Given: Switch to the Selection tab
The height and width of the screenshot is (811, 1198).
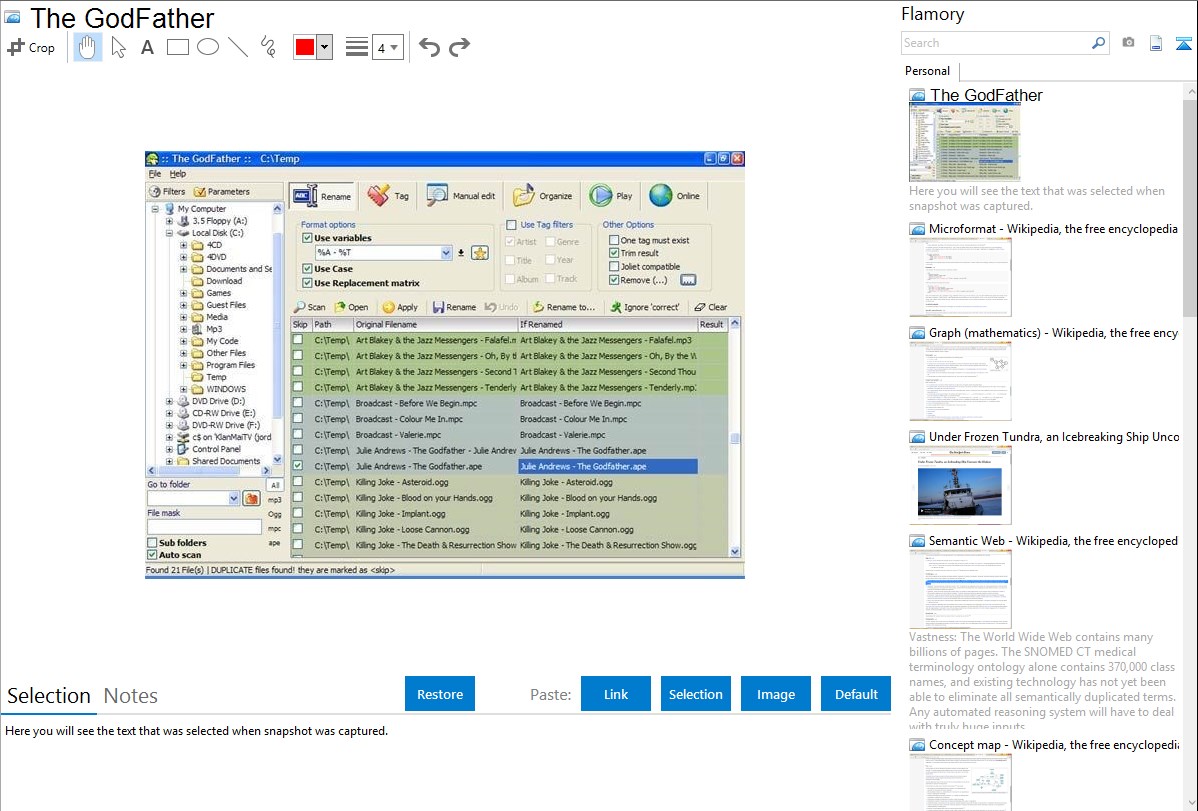Looking at the screenshot, I should (49, 696).
